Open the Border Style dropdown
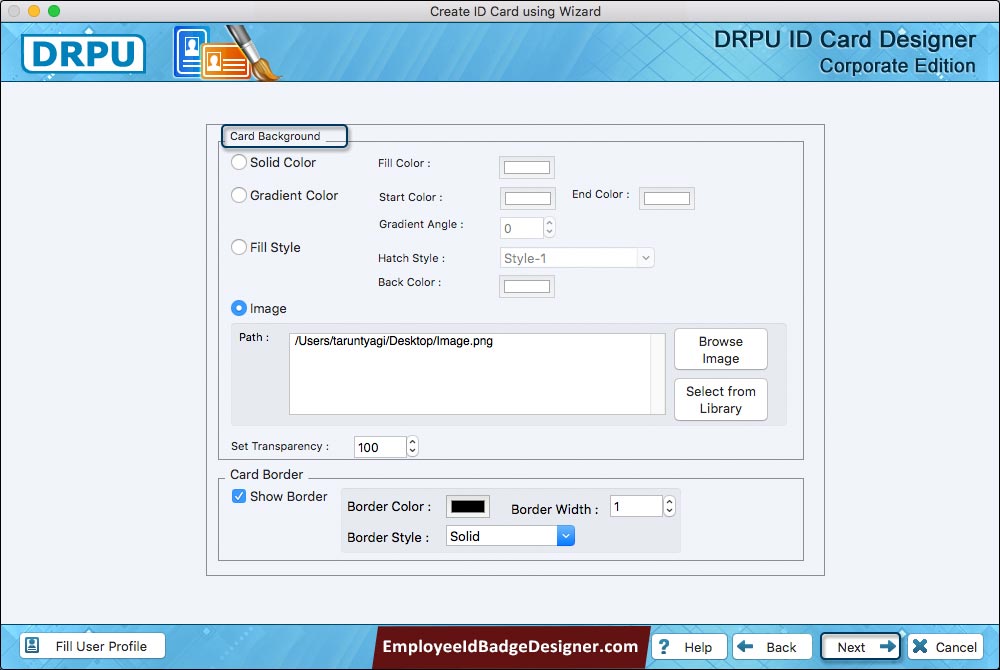Image resolution: width=1000 pixels, height=670 pixels. 510,536
